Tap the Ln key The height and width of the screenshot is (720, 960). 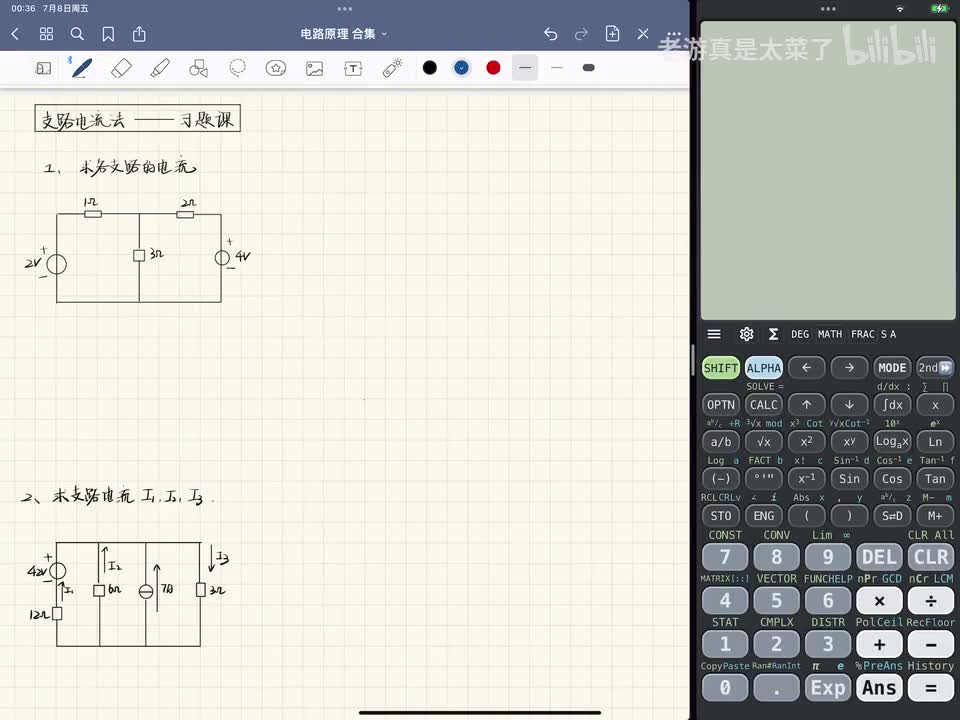point(935,441)
